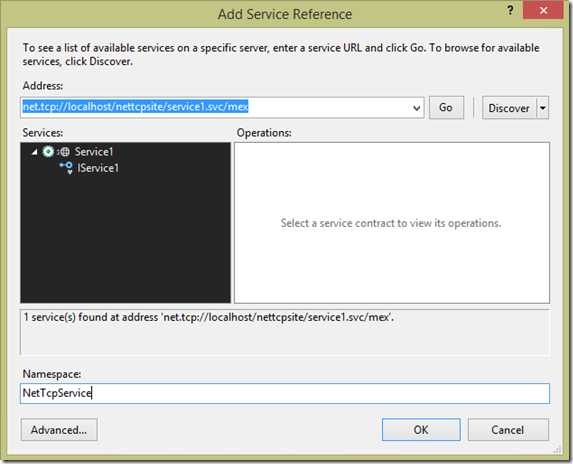This screenshot has height=464, width=573.
Task: Click the globe icon beside Service1
Action: pyautogui.click(x=64, y=152)
